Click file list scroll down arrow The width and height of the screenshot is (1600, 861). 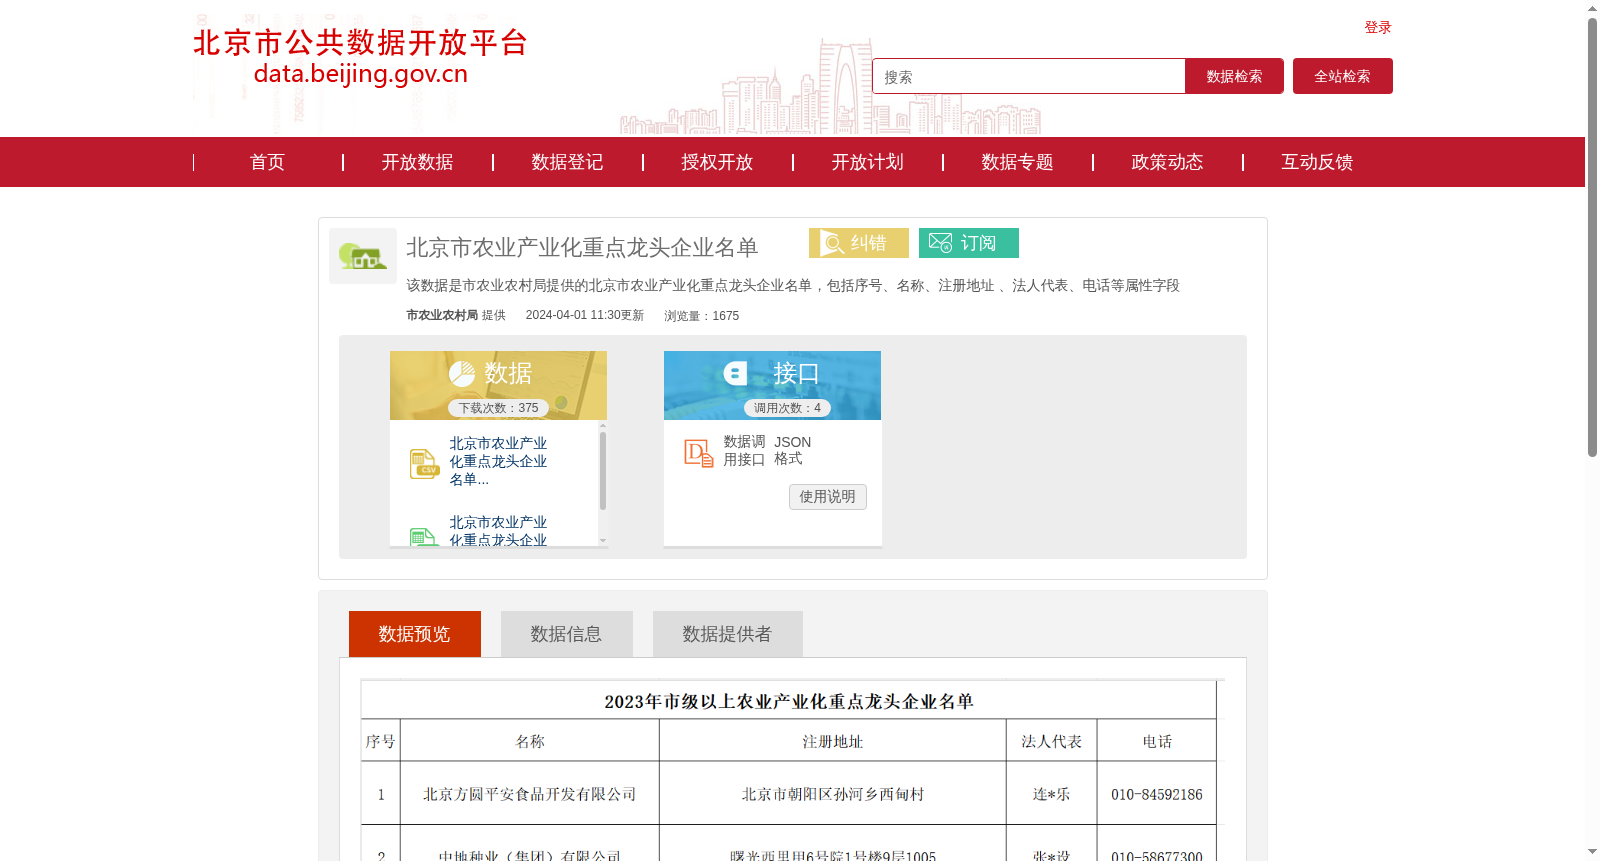603,540
